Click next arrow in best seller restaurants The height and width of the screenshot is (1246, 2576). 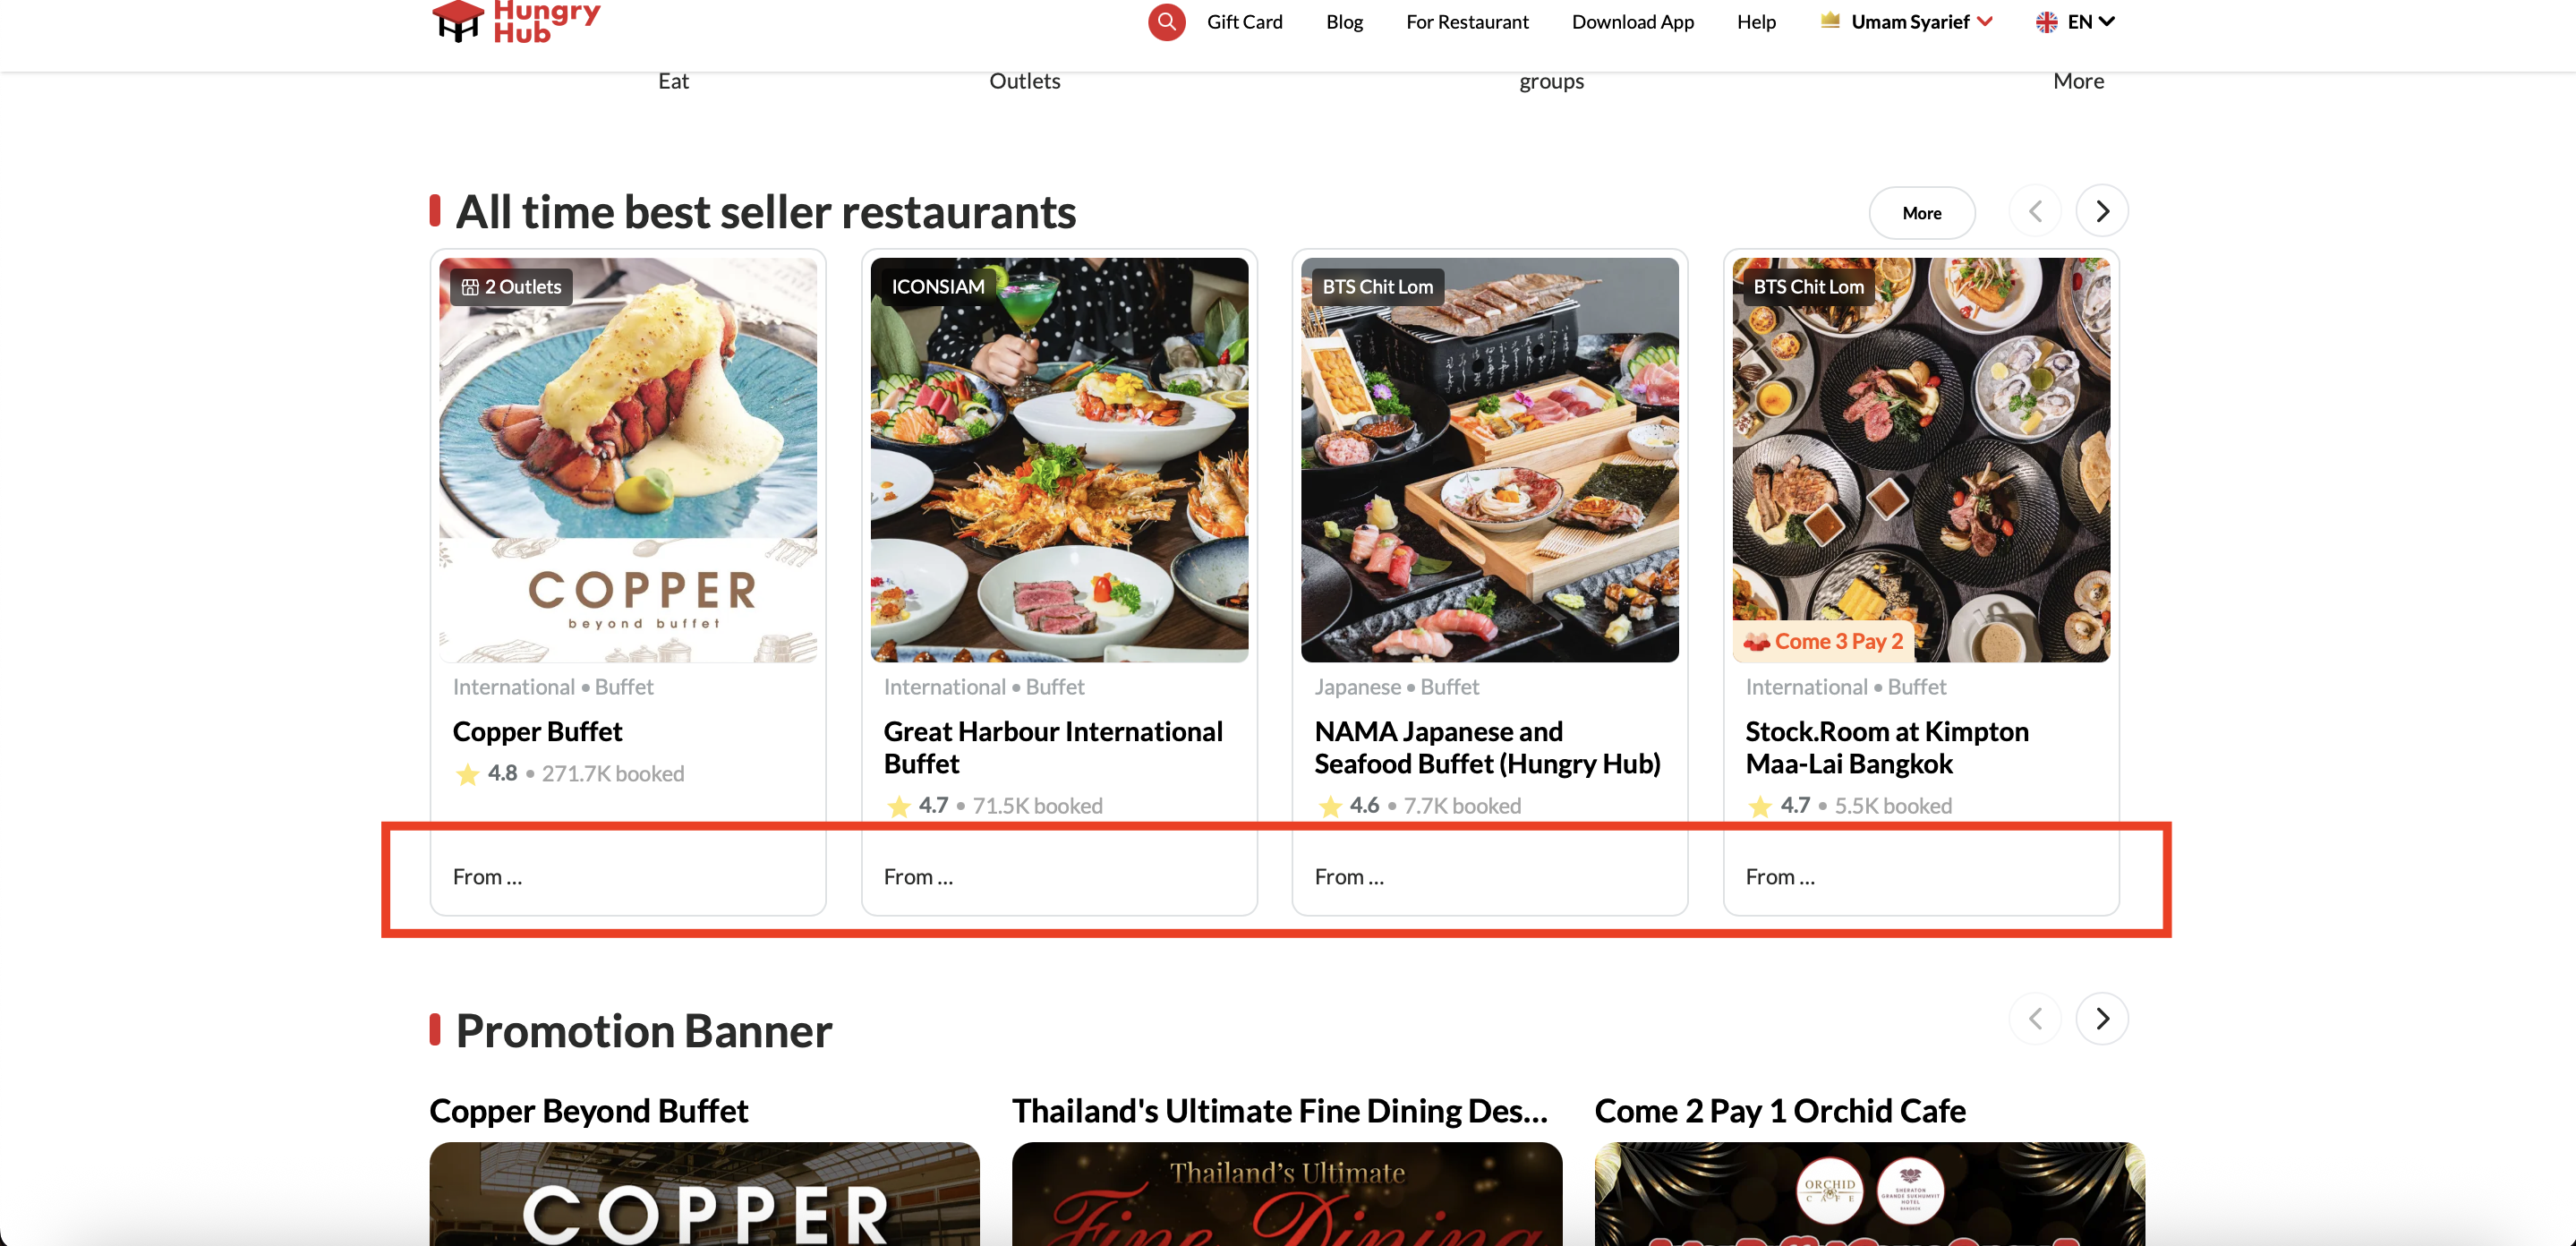[x=2102, y=211]
